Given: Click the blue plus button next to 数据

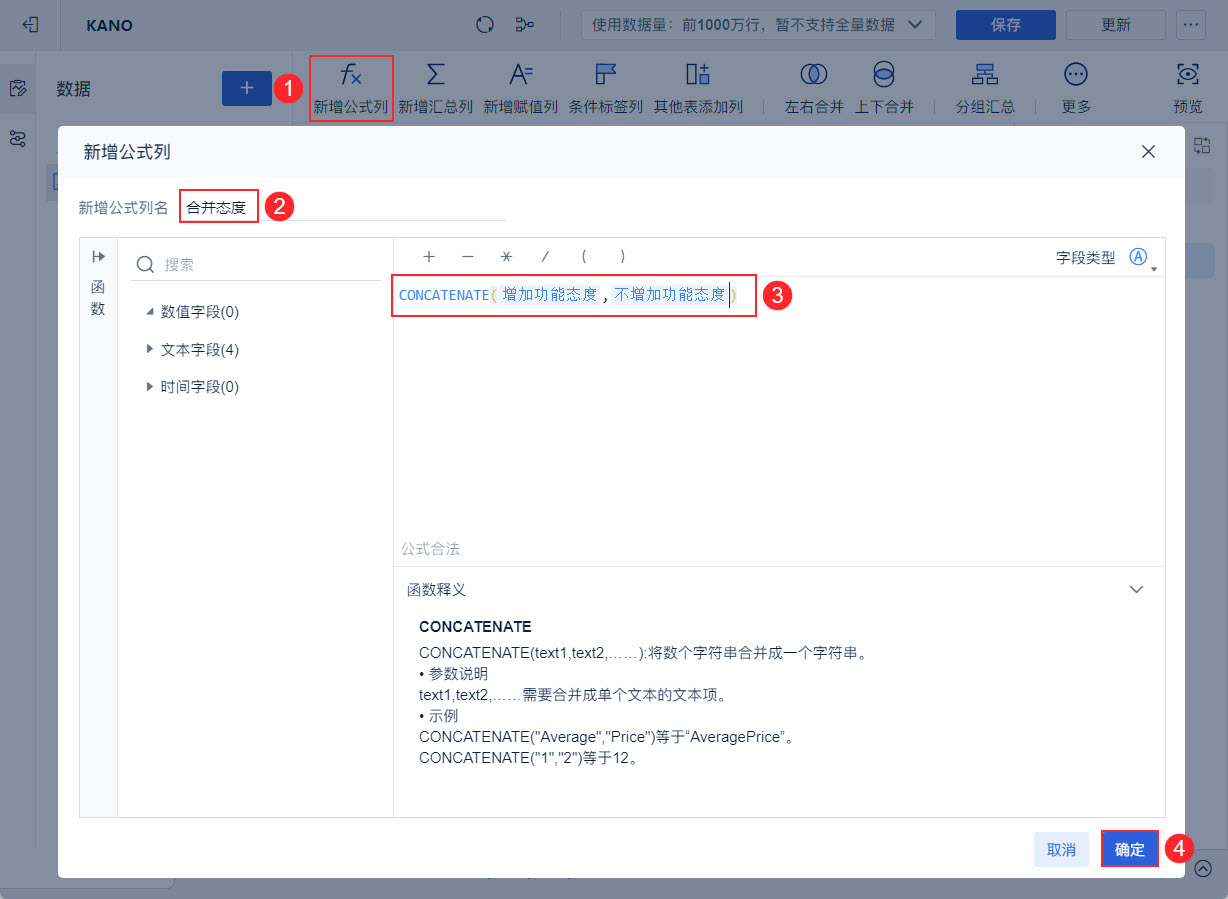Looking at the screenshot, I should click(x=247, y=88).
